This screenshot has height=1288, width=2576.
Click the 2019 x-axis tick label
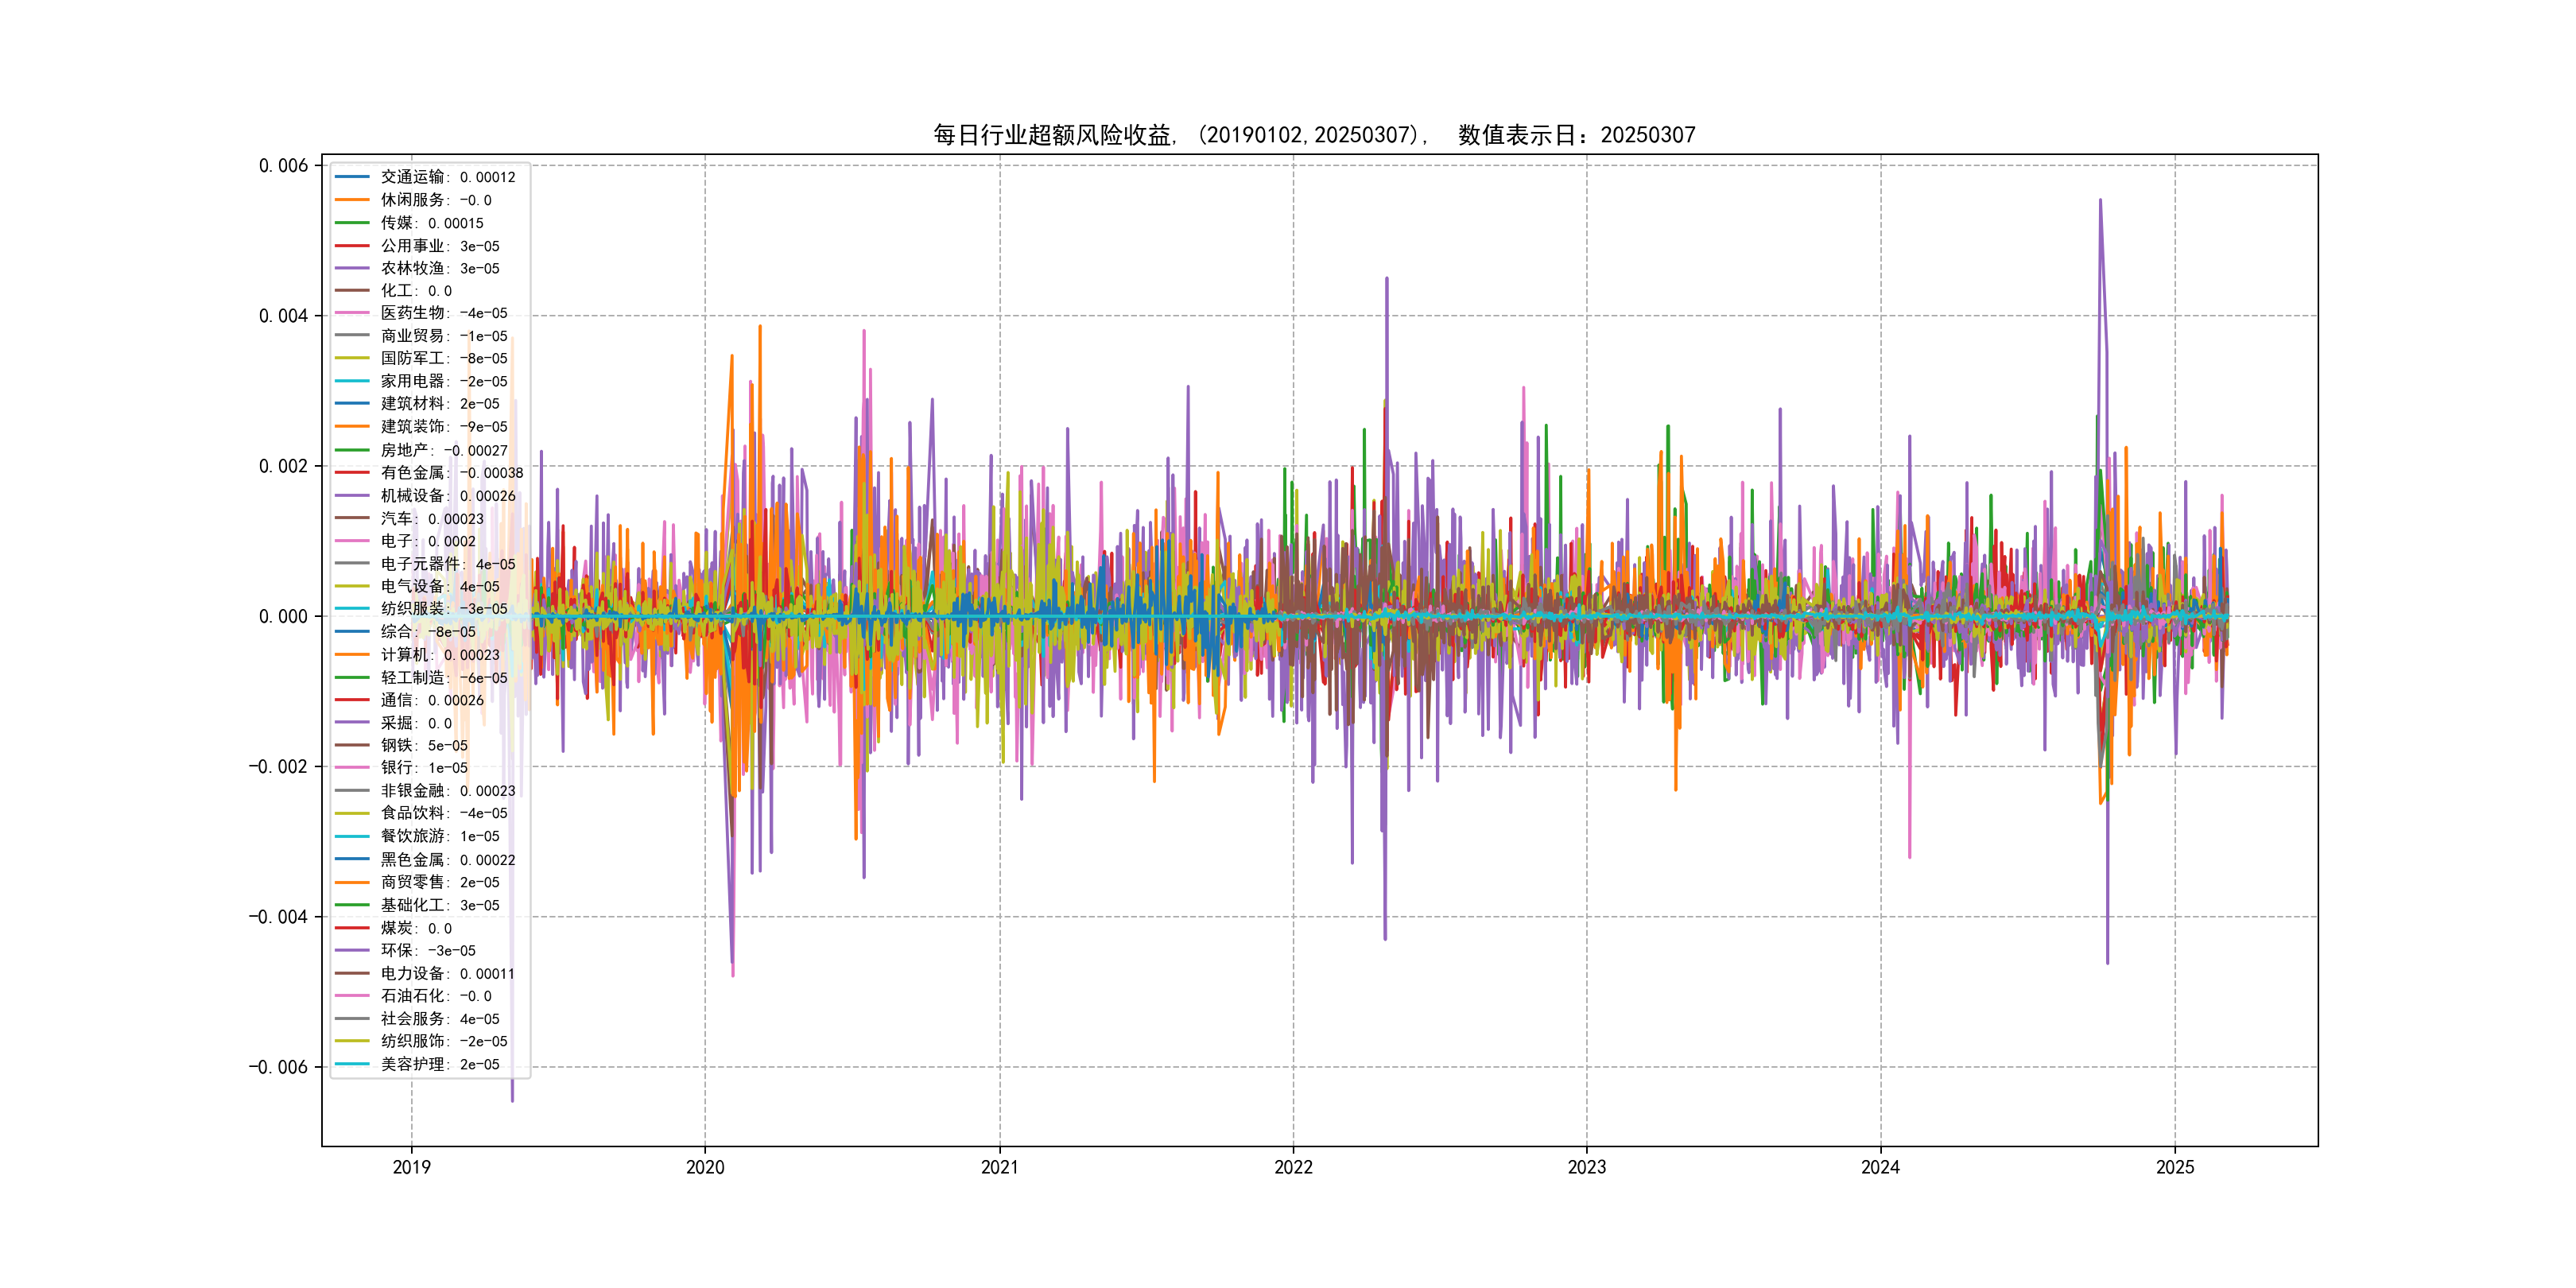(x=411, y=1167)
